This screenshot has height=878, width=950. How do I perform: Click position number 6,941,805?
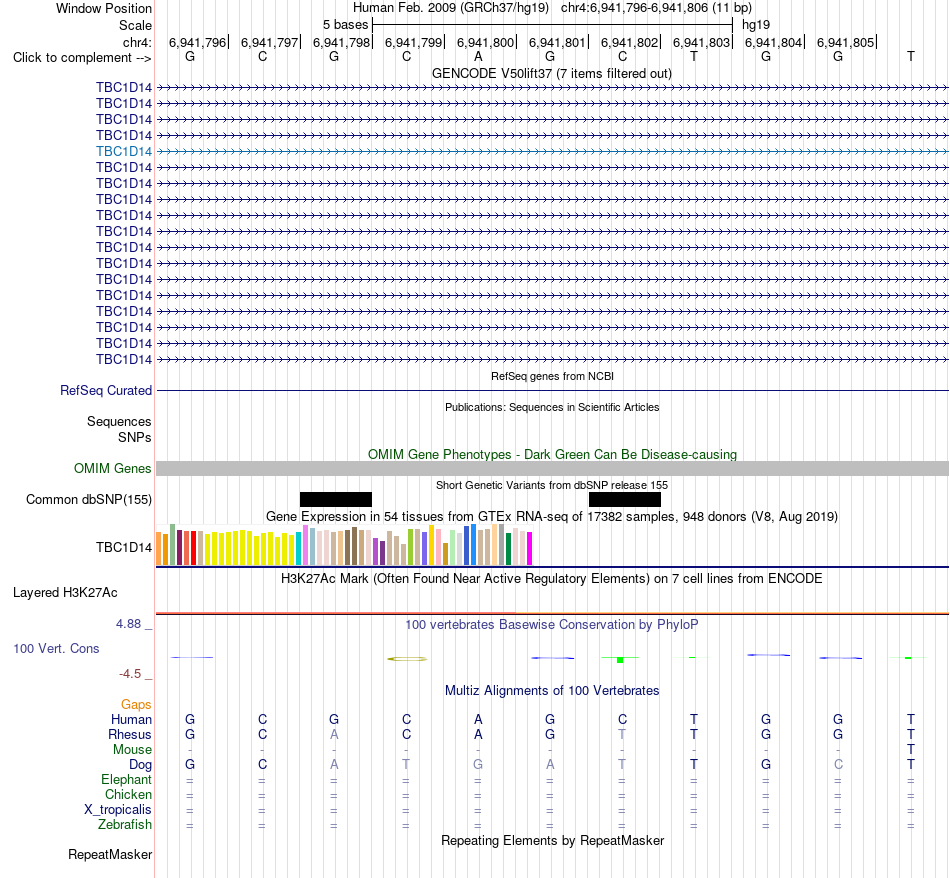(x=846, y=42)
